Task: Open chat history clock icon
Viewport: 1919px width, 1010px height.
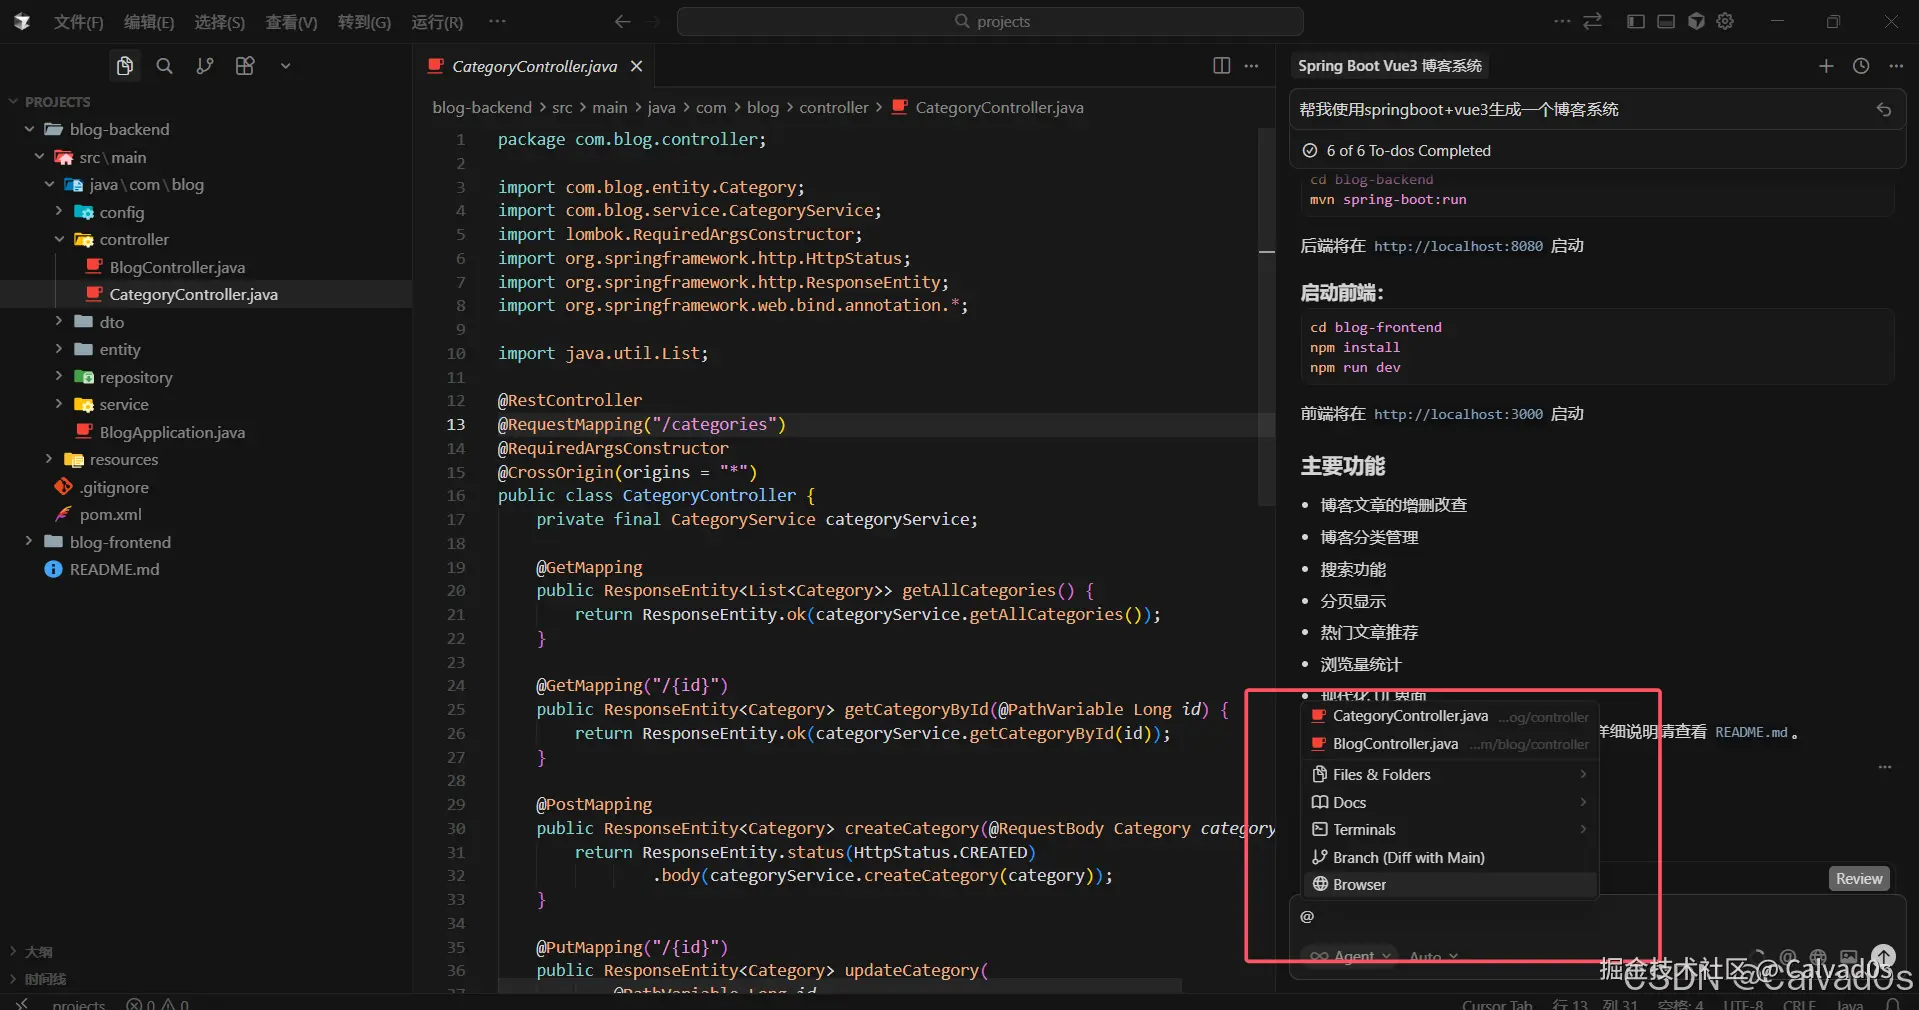Action: coord(1860,66)
